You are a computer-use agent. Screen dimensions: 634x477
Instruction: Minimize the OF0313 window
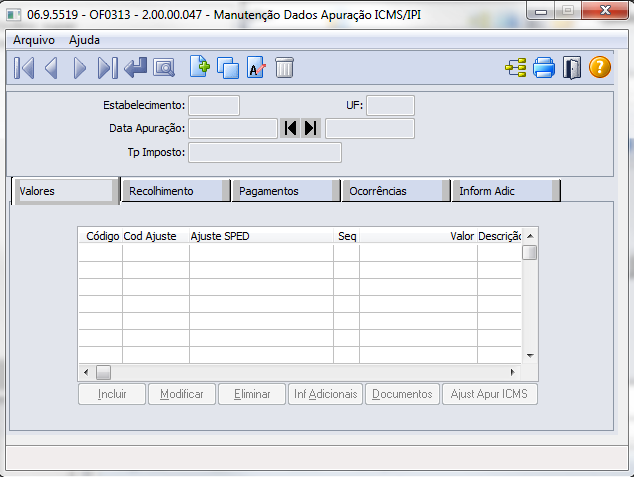point(541,11)
